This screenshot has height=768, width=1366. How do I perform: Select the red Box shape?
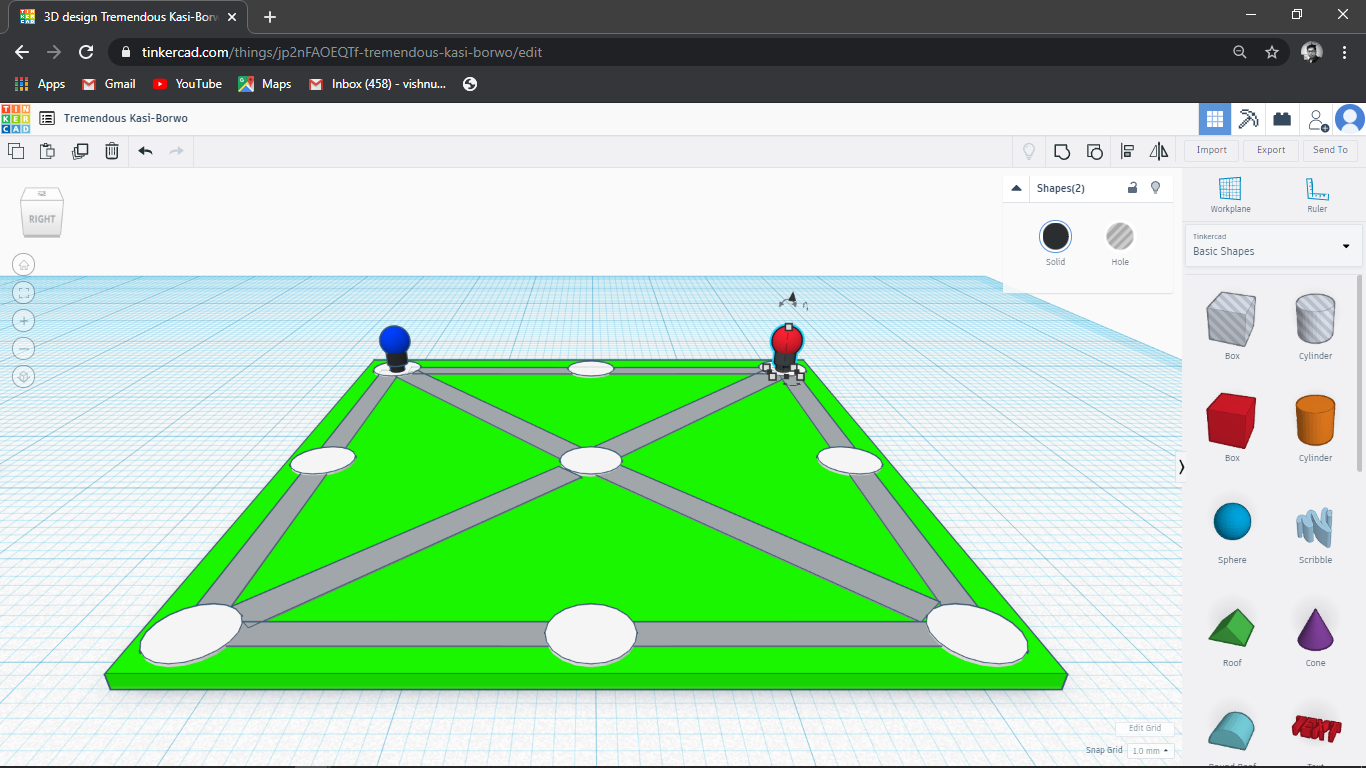[x=1232, y=421]
